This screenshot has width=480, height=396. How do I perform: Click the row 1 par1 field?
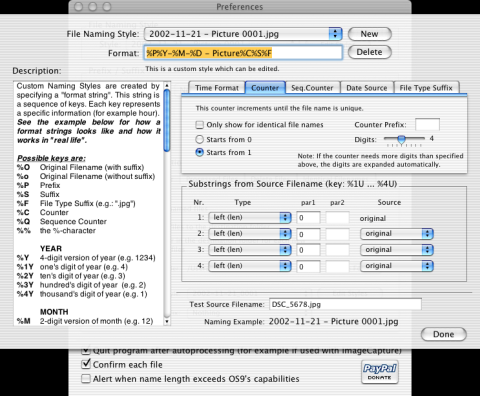[x=308, y=218]
